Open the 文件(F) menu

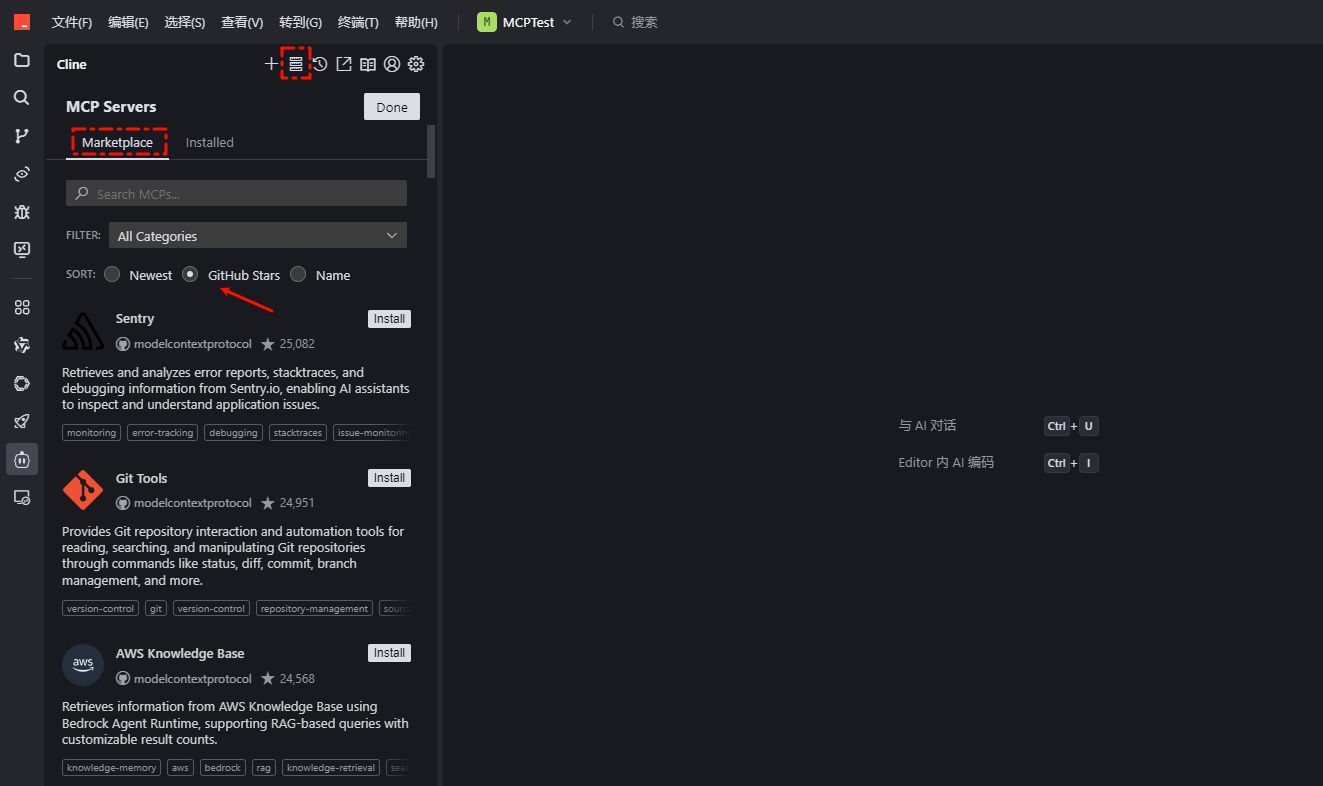pyautogui.click(x=72, y=22)
